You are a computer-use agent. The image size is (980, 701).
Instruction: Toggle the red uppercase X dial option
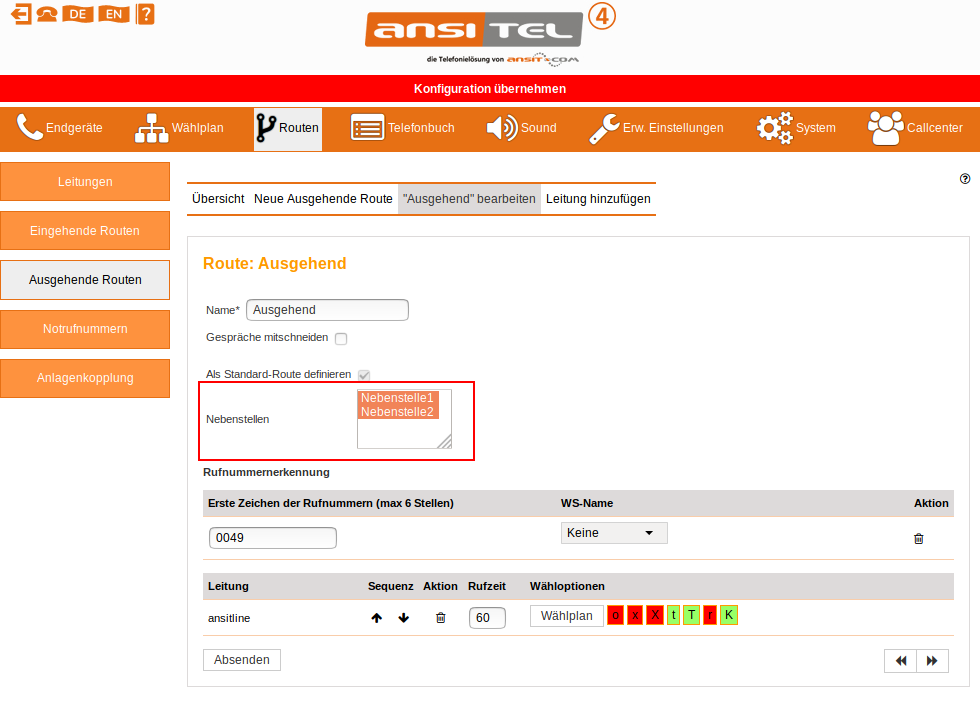point(654,615)
